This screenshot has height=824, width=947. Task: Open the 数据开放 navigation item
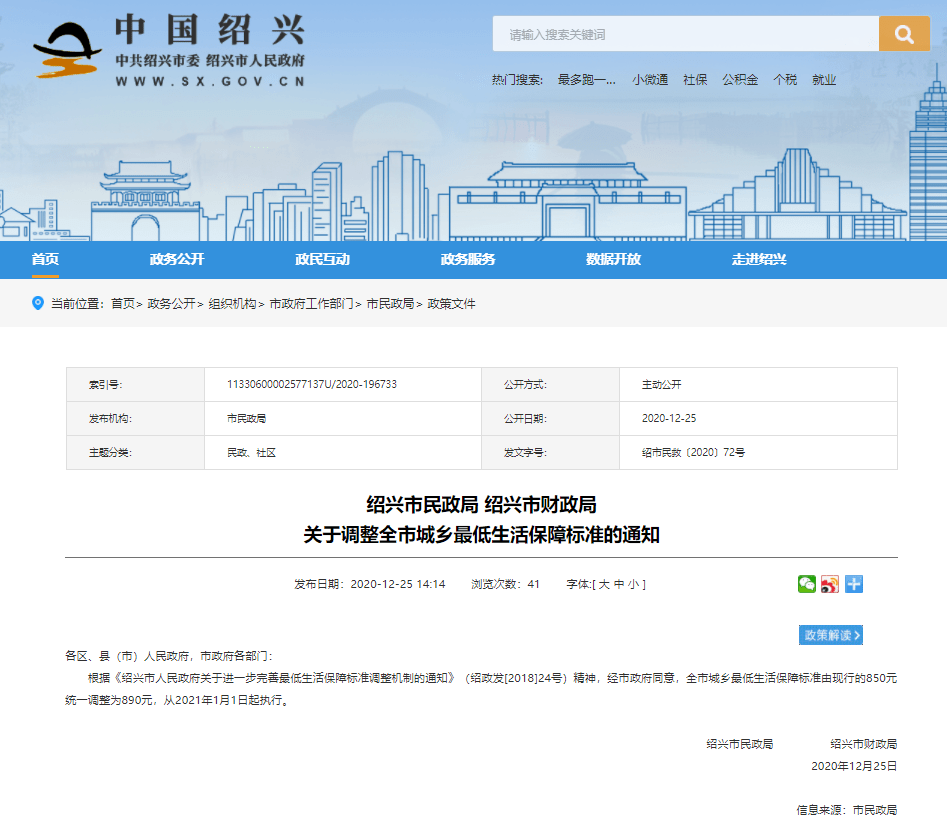point(613,260)
